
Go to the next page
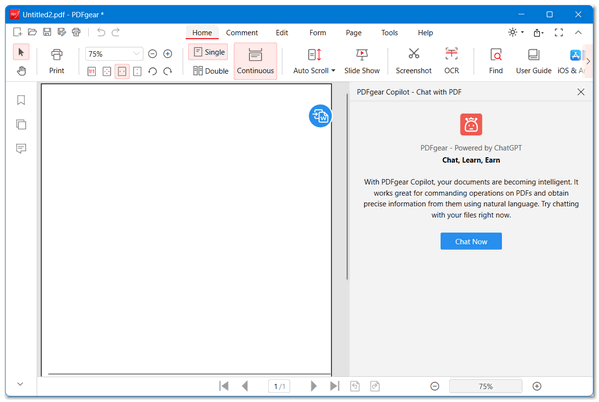click(313, 386)
